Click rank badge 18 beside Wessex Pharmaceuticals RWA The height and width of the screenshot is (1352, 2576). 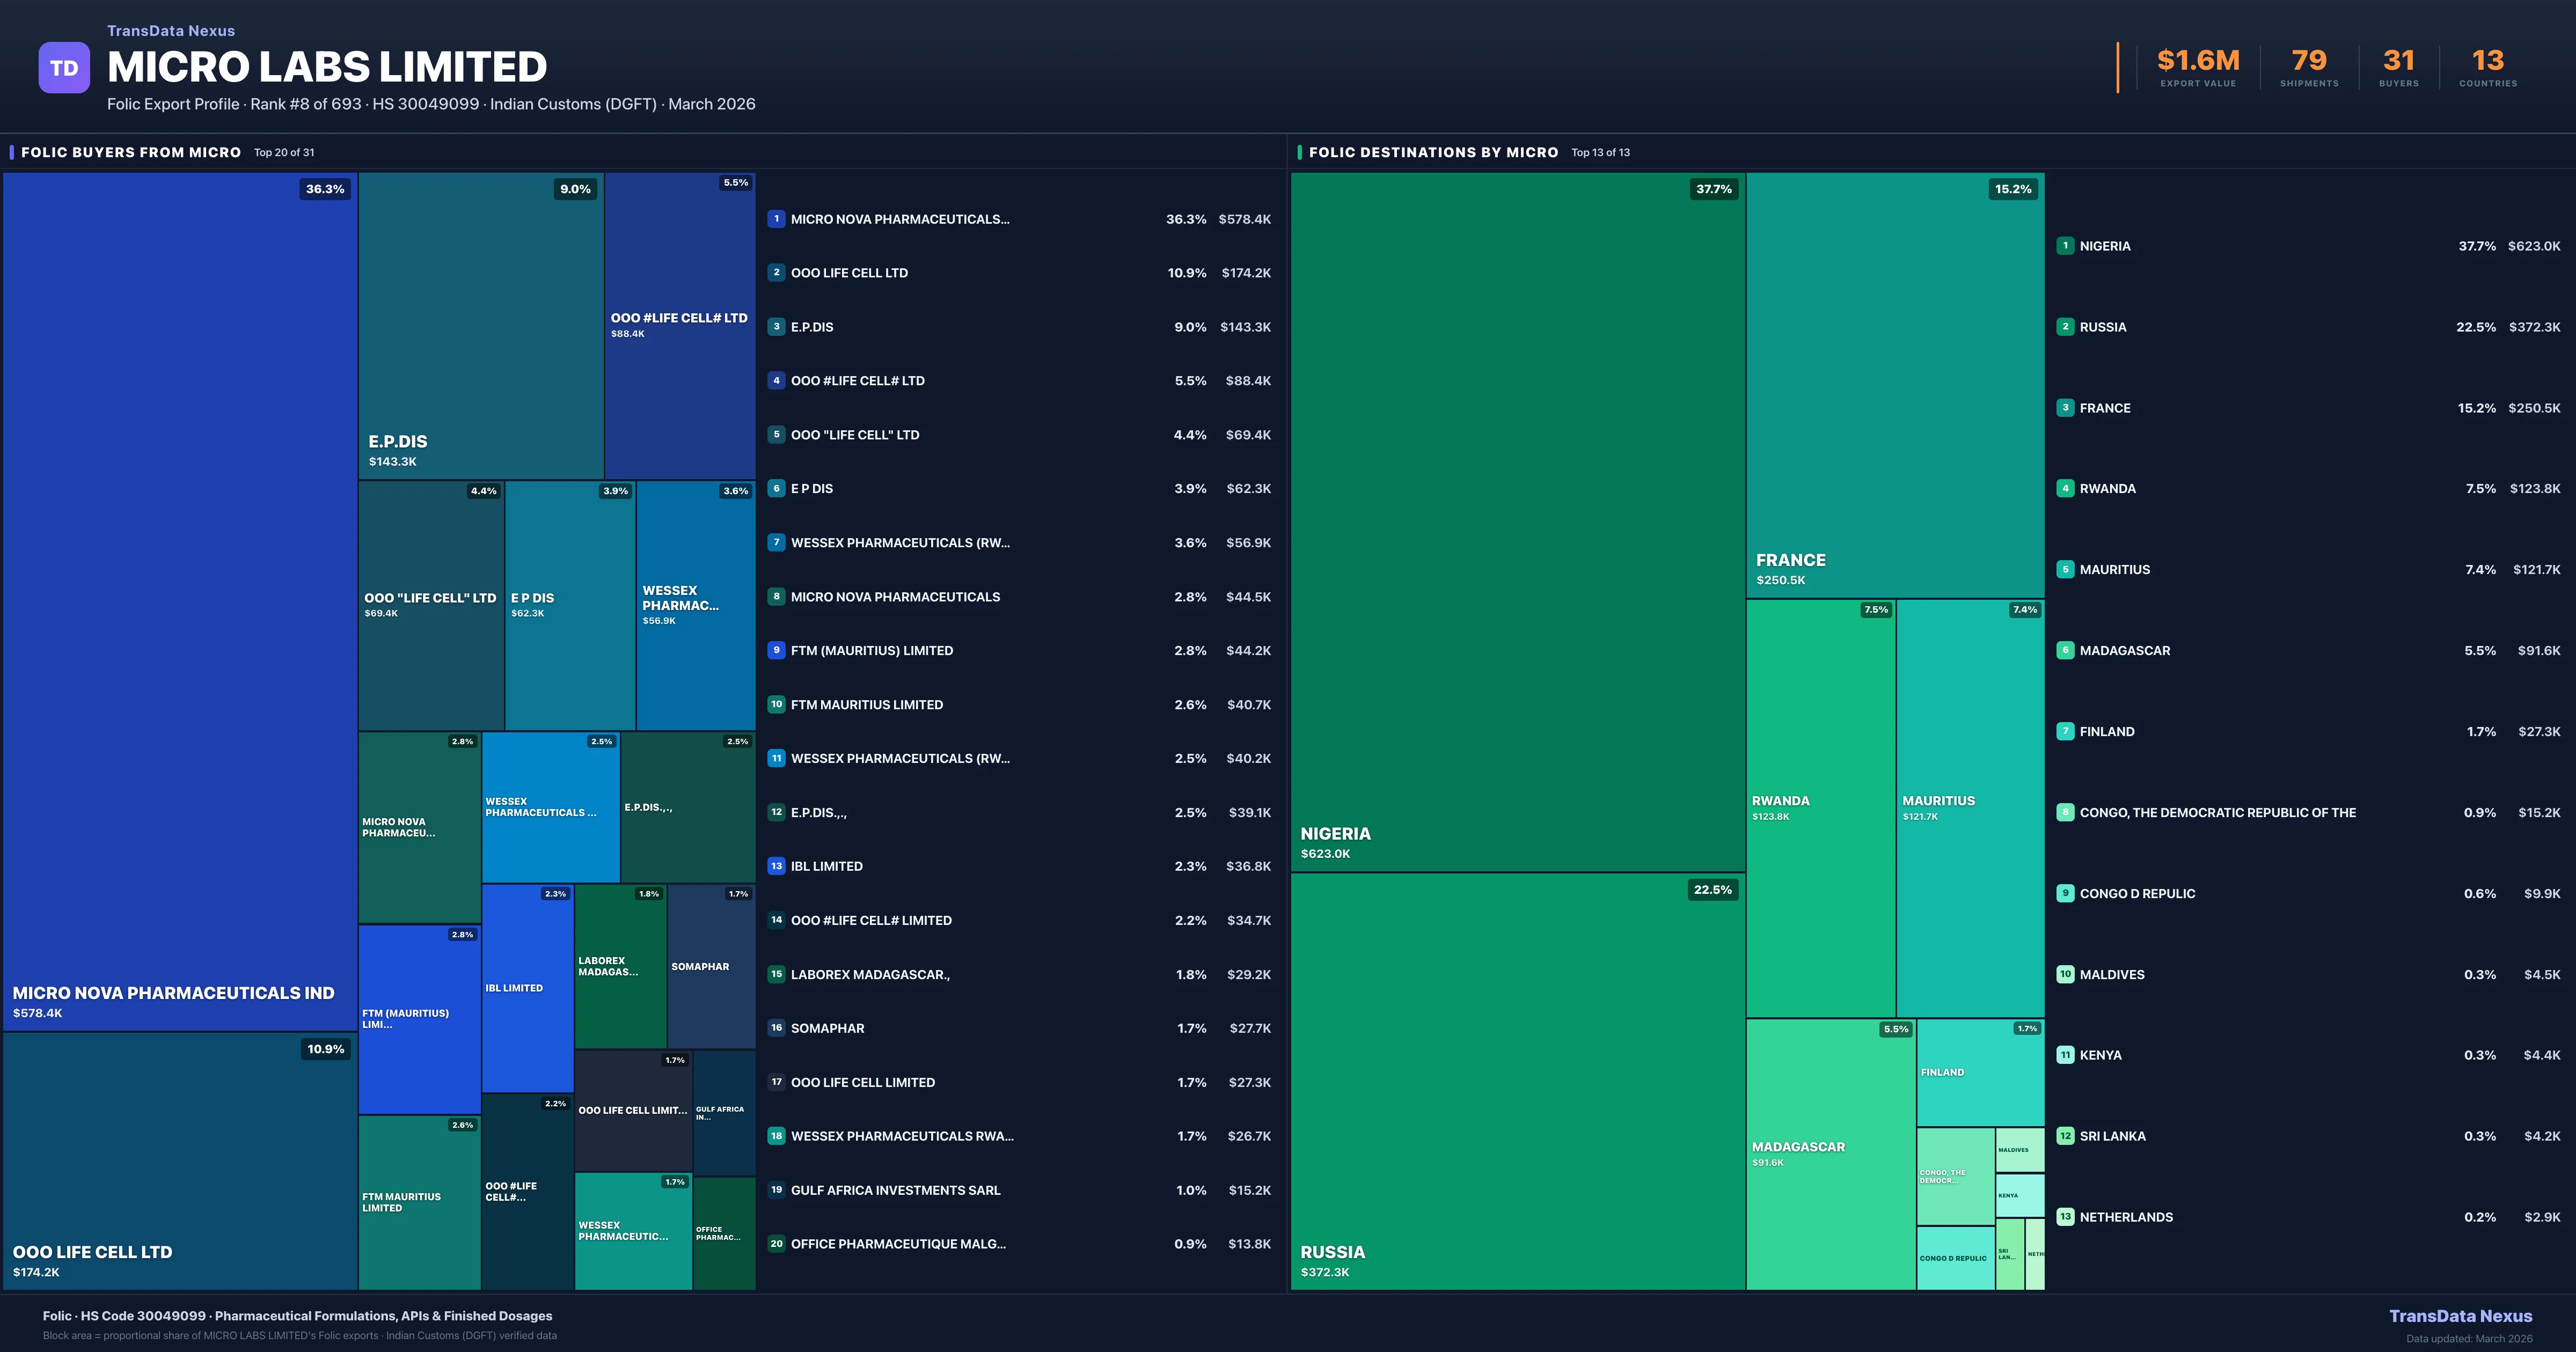point(776,1136)
